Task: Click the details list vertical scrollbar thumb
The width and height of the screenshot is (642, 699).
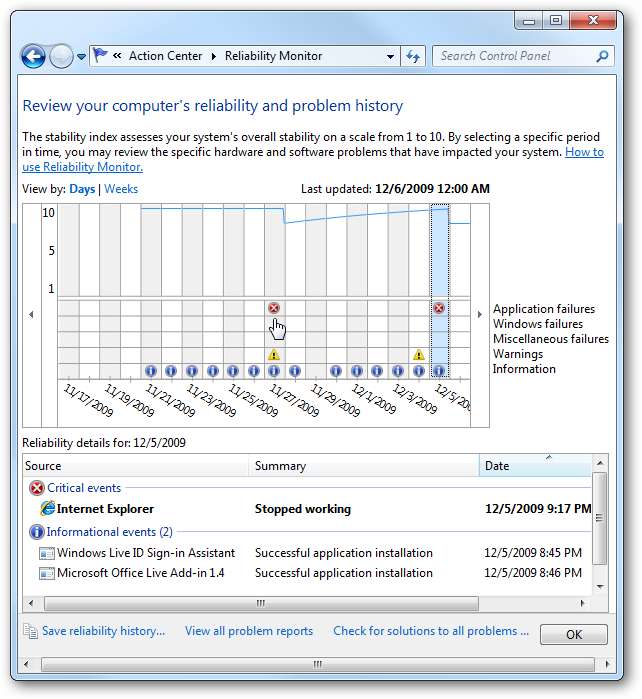Action: (600, 518)
